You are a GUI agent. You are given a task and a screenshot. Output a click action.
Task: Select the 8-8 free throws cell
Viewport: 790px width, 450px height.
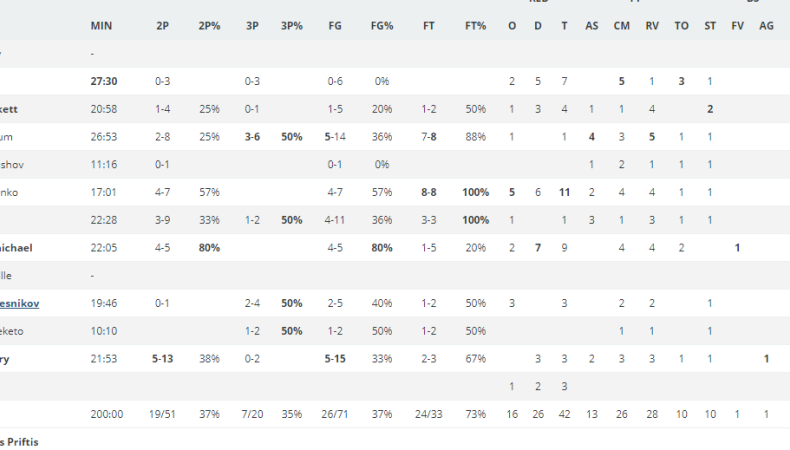pos(429,192)
